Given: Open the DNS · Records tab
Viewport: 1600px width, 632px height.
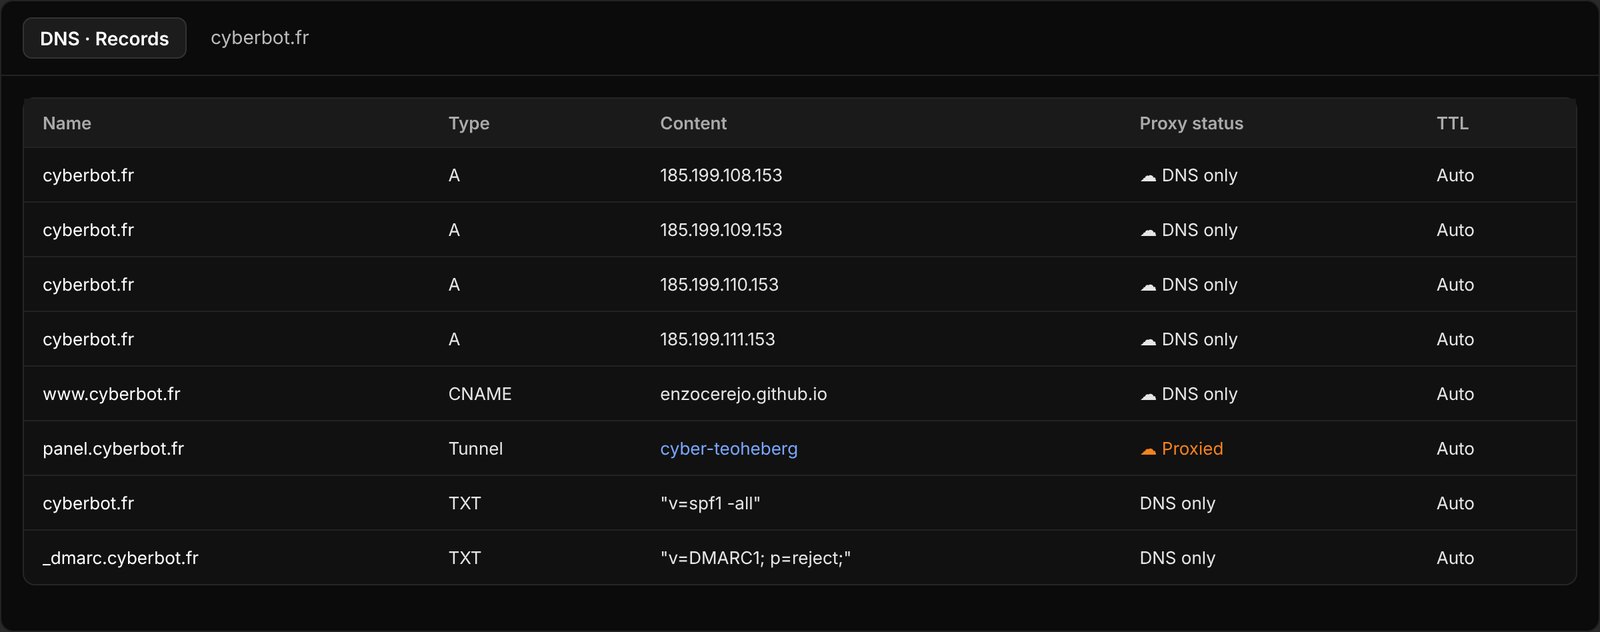Looking at the screenshot, I should [104, 38].
